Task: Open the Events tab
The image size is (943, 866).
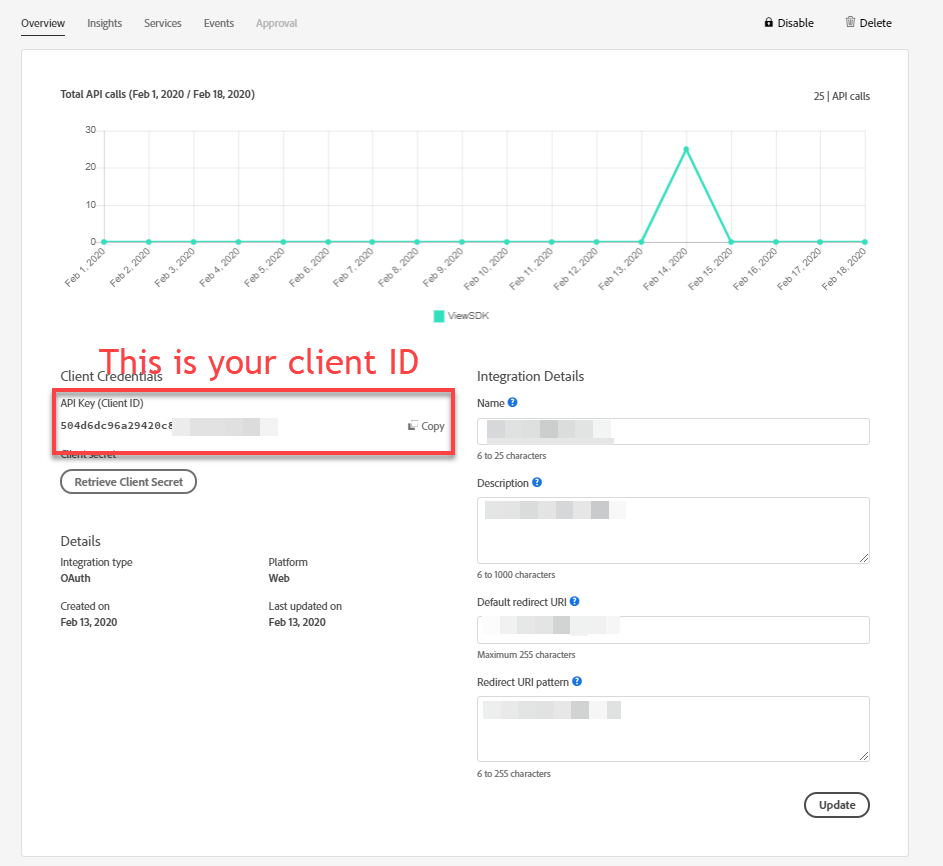Action: (219, 23)
